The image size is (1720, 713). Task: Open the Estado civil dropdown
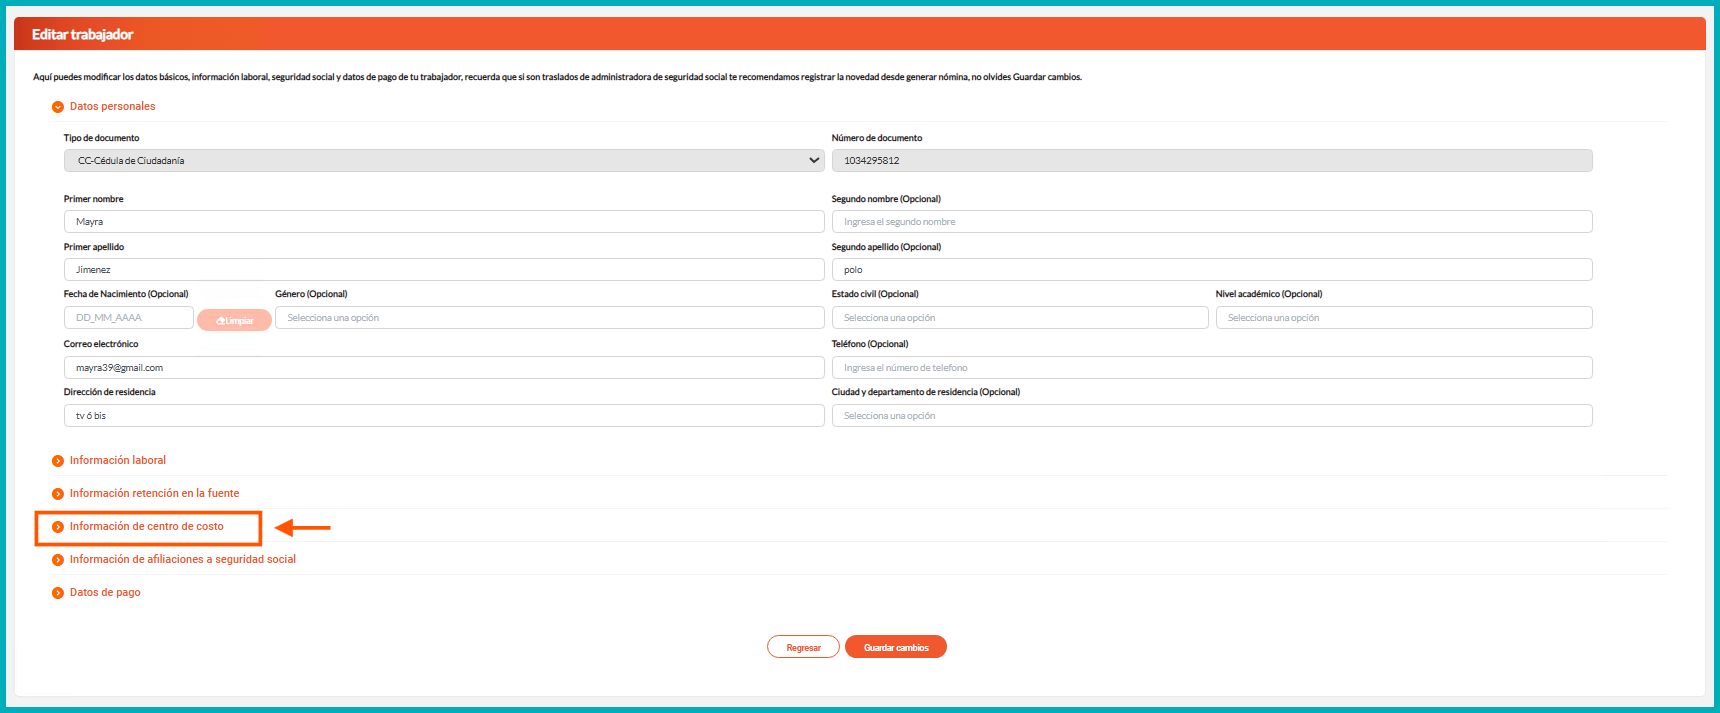point(1019,318)
